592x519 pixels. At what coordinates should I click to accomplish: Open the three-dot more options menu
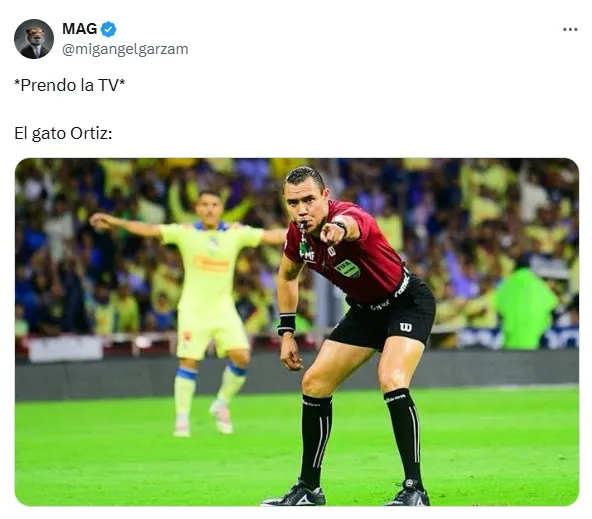570,29
